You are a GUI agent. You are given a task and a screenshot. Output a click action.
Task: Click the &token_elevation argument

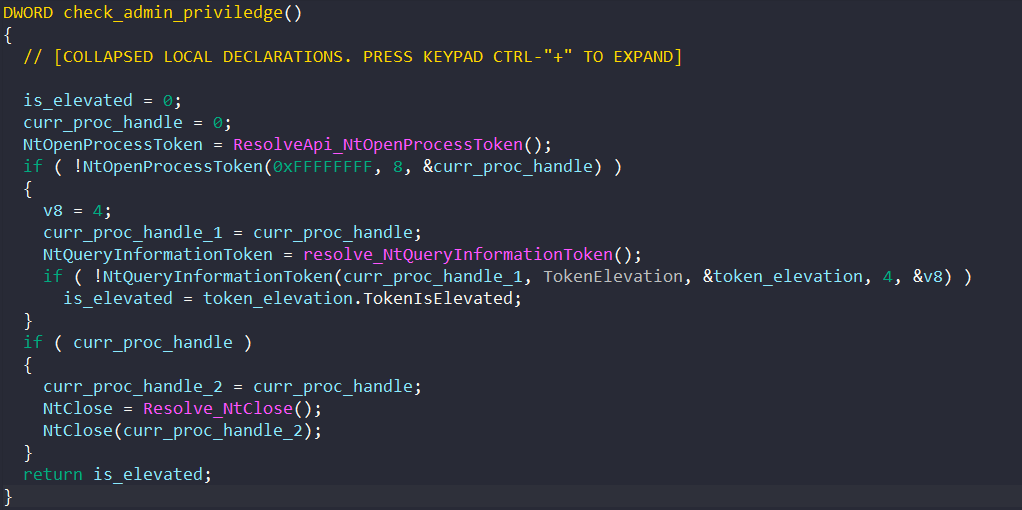pyautogui.click(x=783, y=277)
